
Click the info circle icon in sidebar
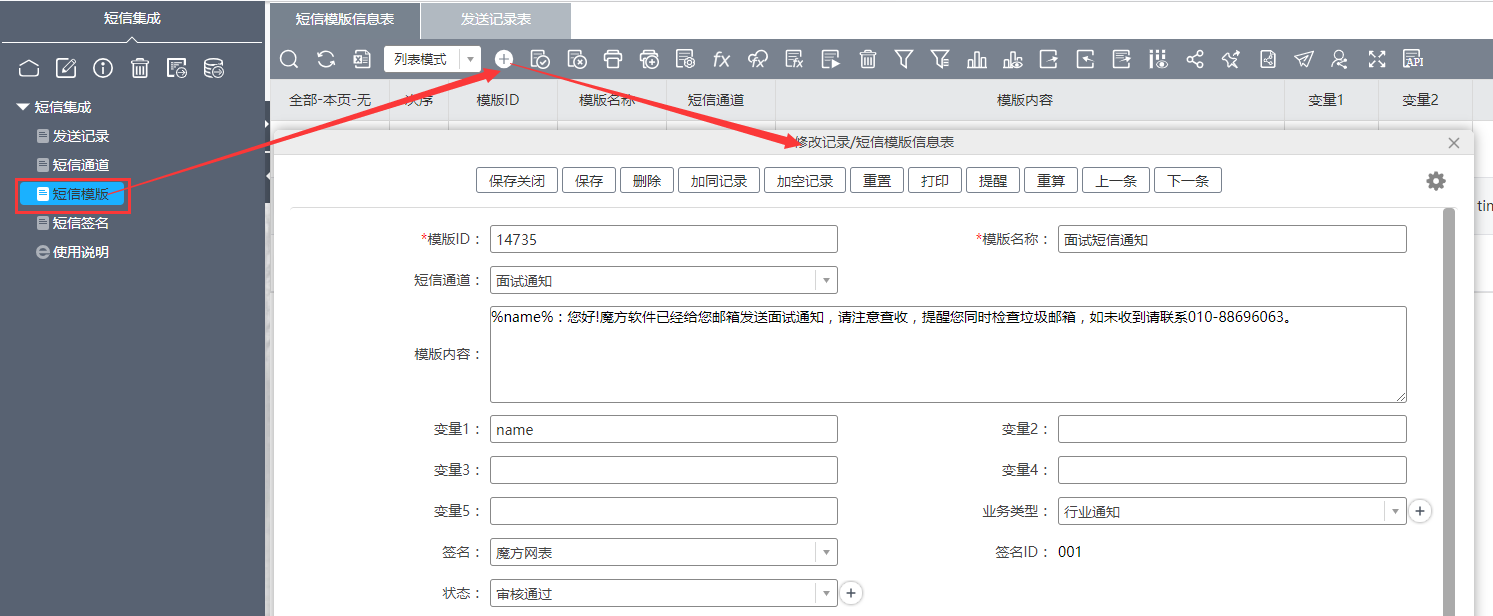coord(103,68)
